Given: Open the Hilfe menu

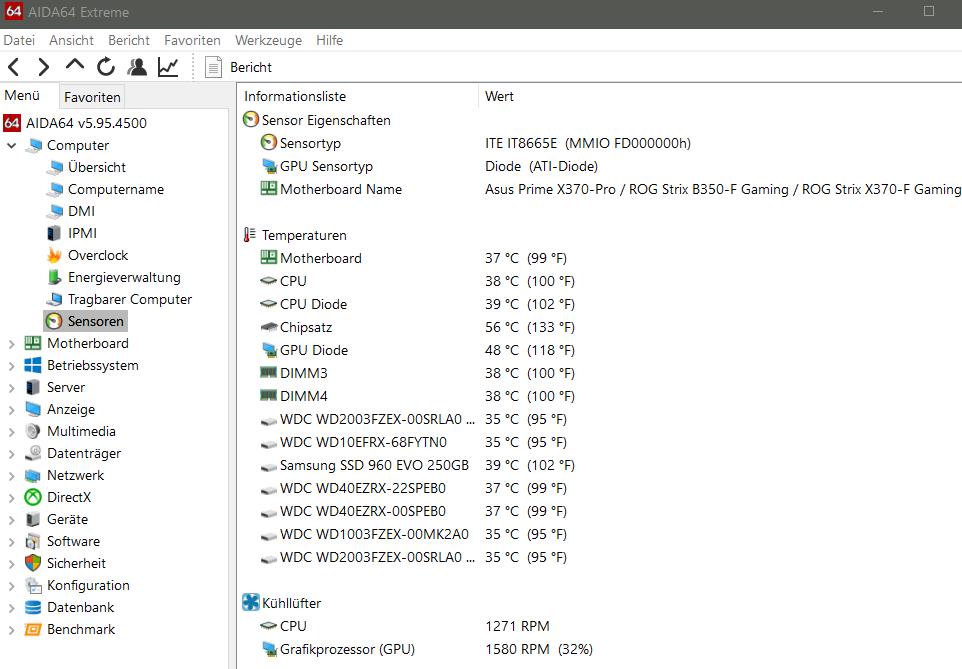Looking at the screenshot, I should point(329,41).
